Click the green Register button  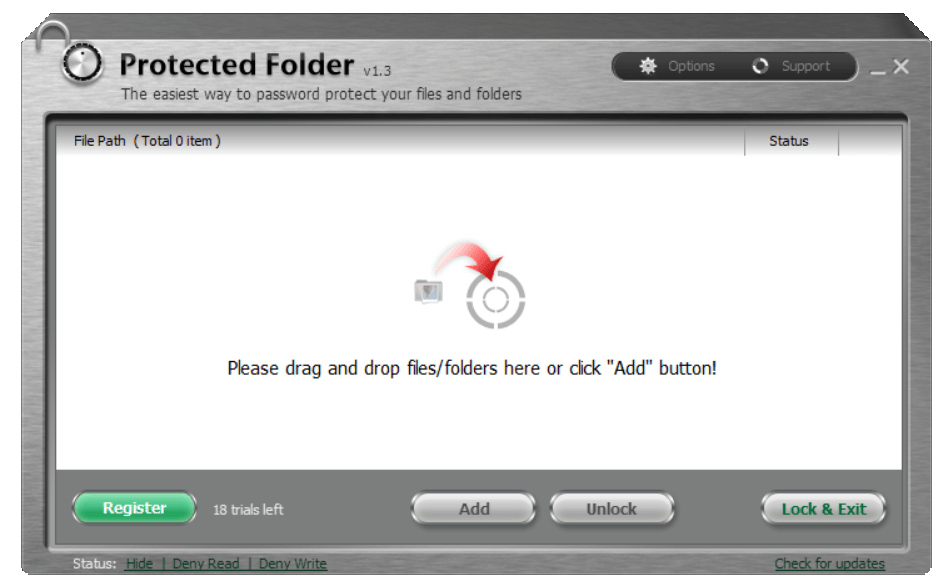(x=134, y=508)
